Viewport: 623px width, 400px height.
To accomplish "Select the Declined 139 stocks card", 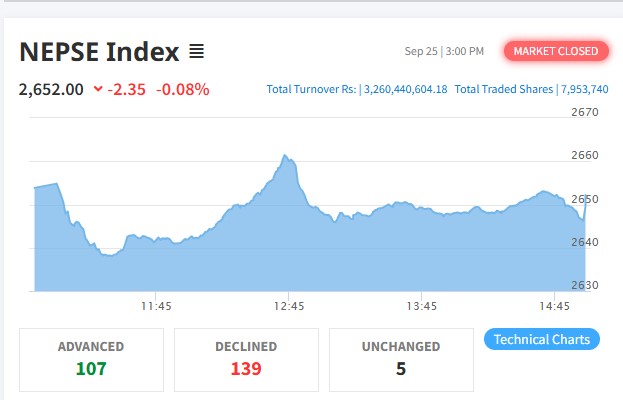I will point(246,359).
